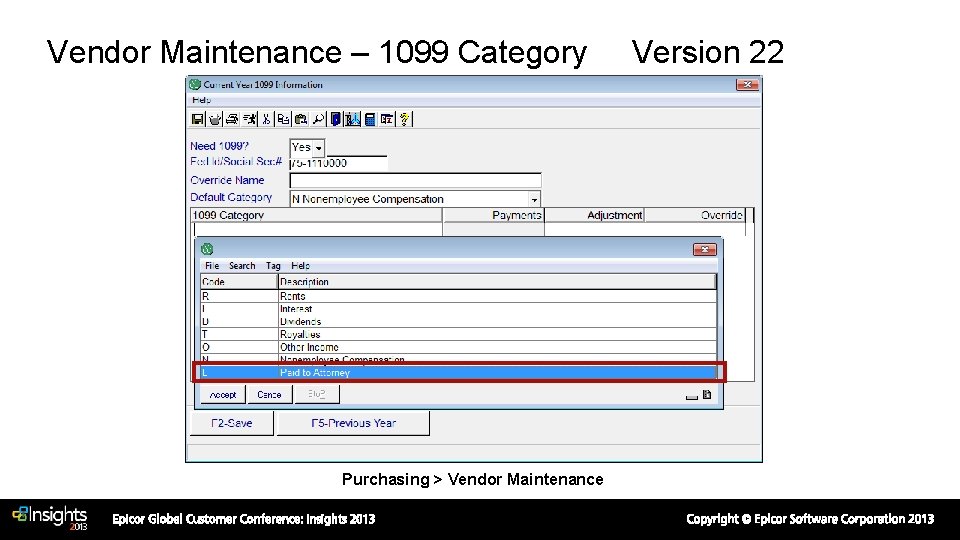Click the Cancel button in the popup

coord(269,395)
